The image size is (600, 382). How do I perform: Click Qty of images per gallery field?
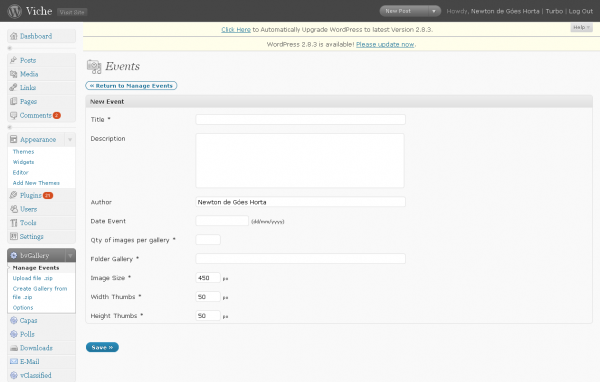tap(208, 240)
